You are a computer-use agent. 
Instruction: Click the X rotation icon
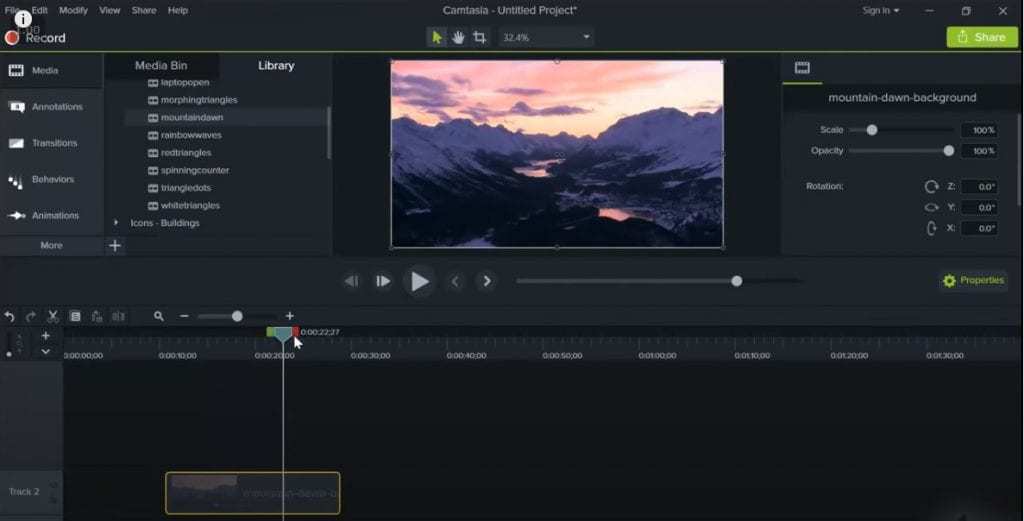pos(931,228)
